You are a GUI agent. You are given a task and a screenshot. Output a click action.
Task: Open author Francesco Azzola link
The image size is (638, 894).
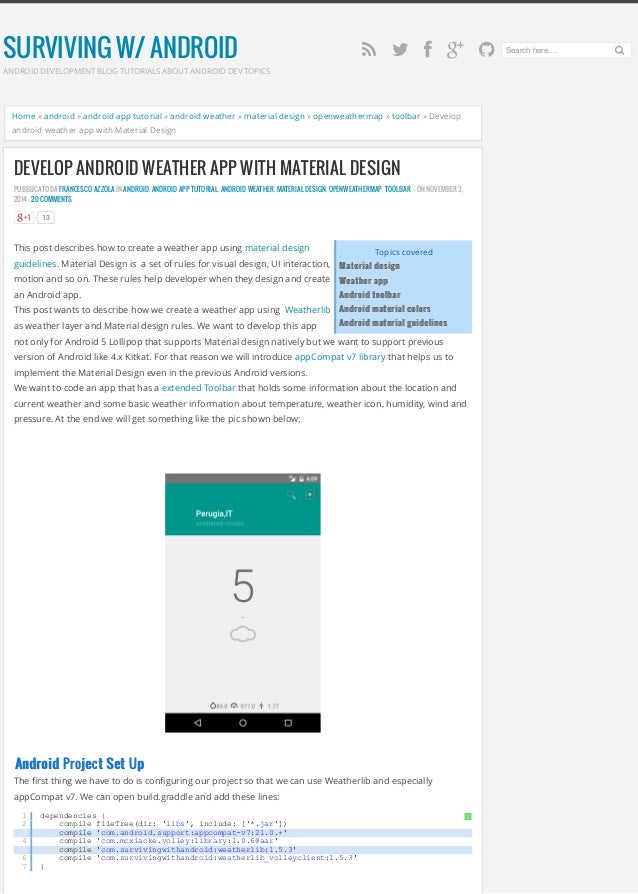tap(87, 189)
